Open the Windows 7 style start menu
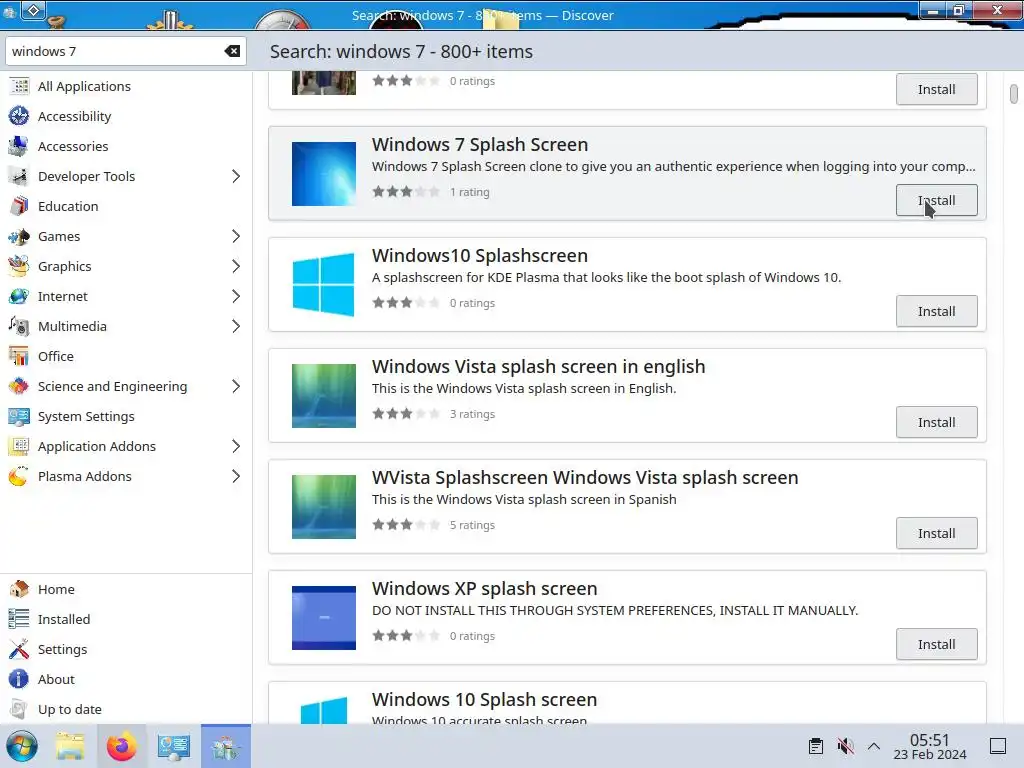Image resolution: width=1024 pixels, height=768 pixels. pyautogui.click(x=22, y=746)
